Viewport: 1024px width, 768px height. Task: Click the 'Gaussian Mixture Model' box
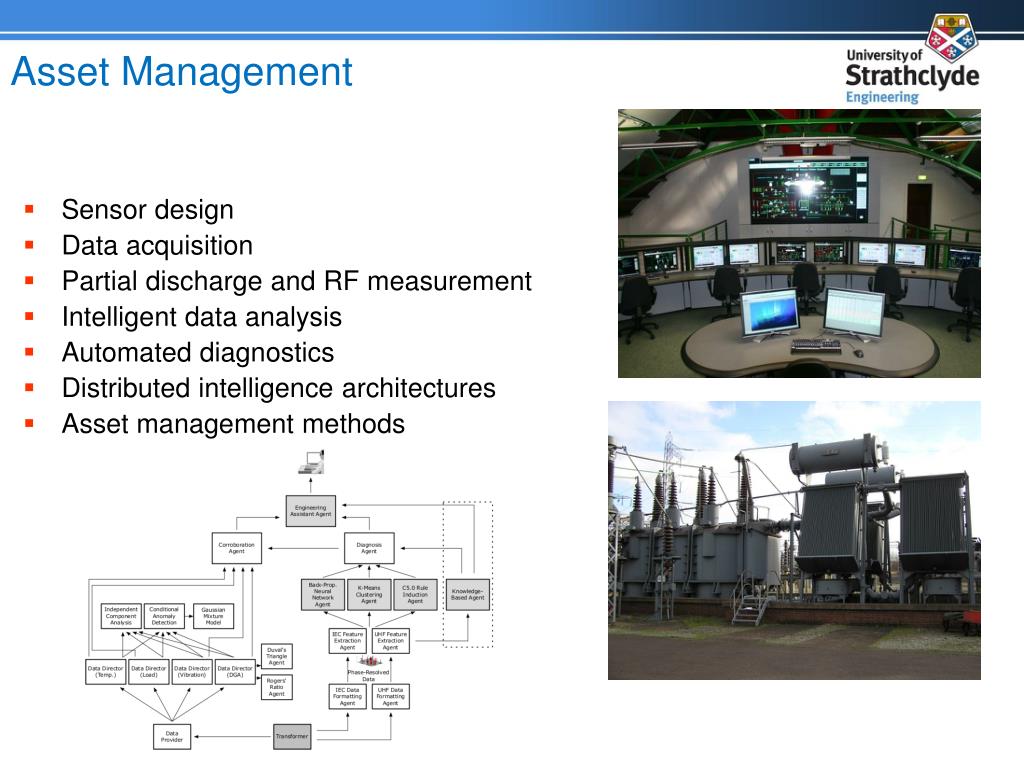coord(214,616)
